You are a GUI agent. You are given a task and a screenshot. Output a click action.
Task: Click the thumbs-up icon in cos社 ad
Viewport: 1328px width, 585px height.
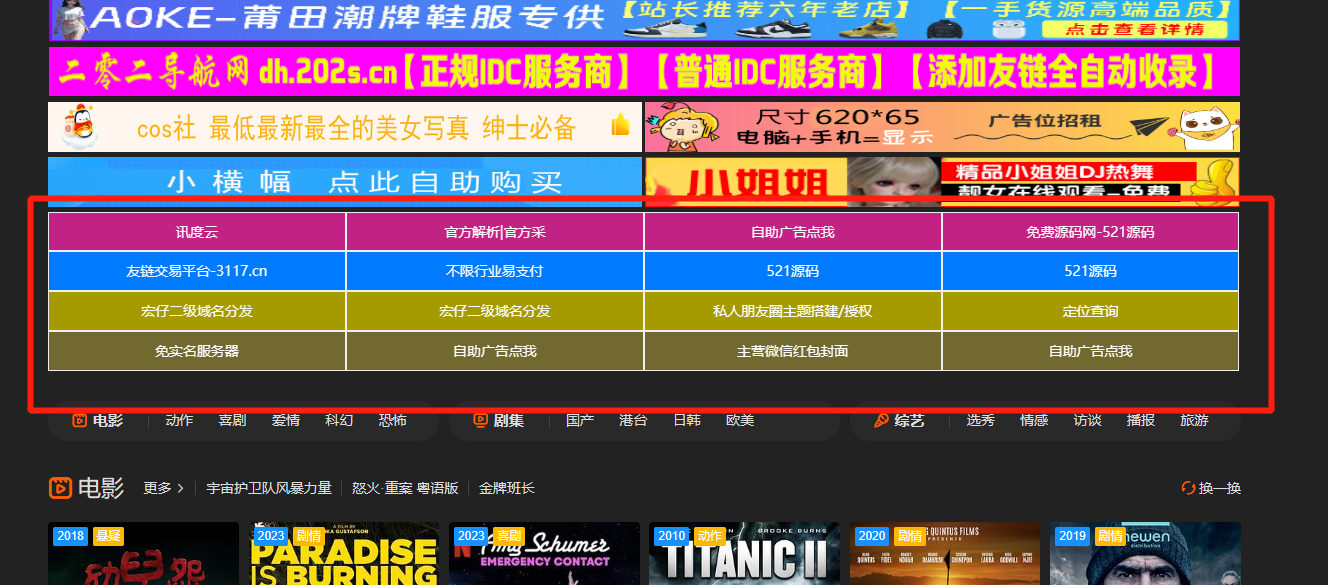click(620, 126)
